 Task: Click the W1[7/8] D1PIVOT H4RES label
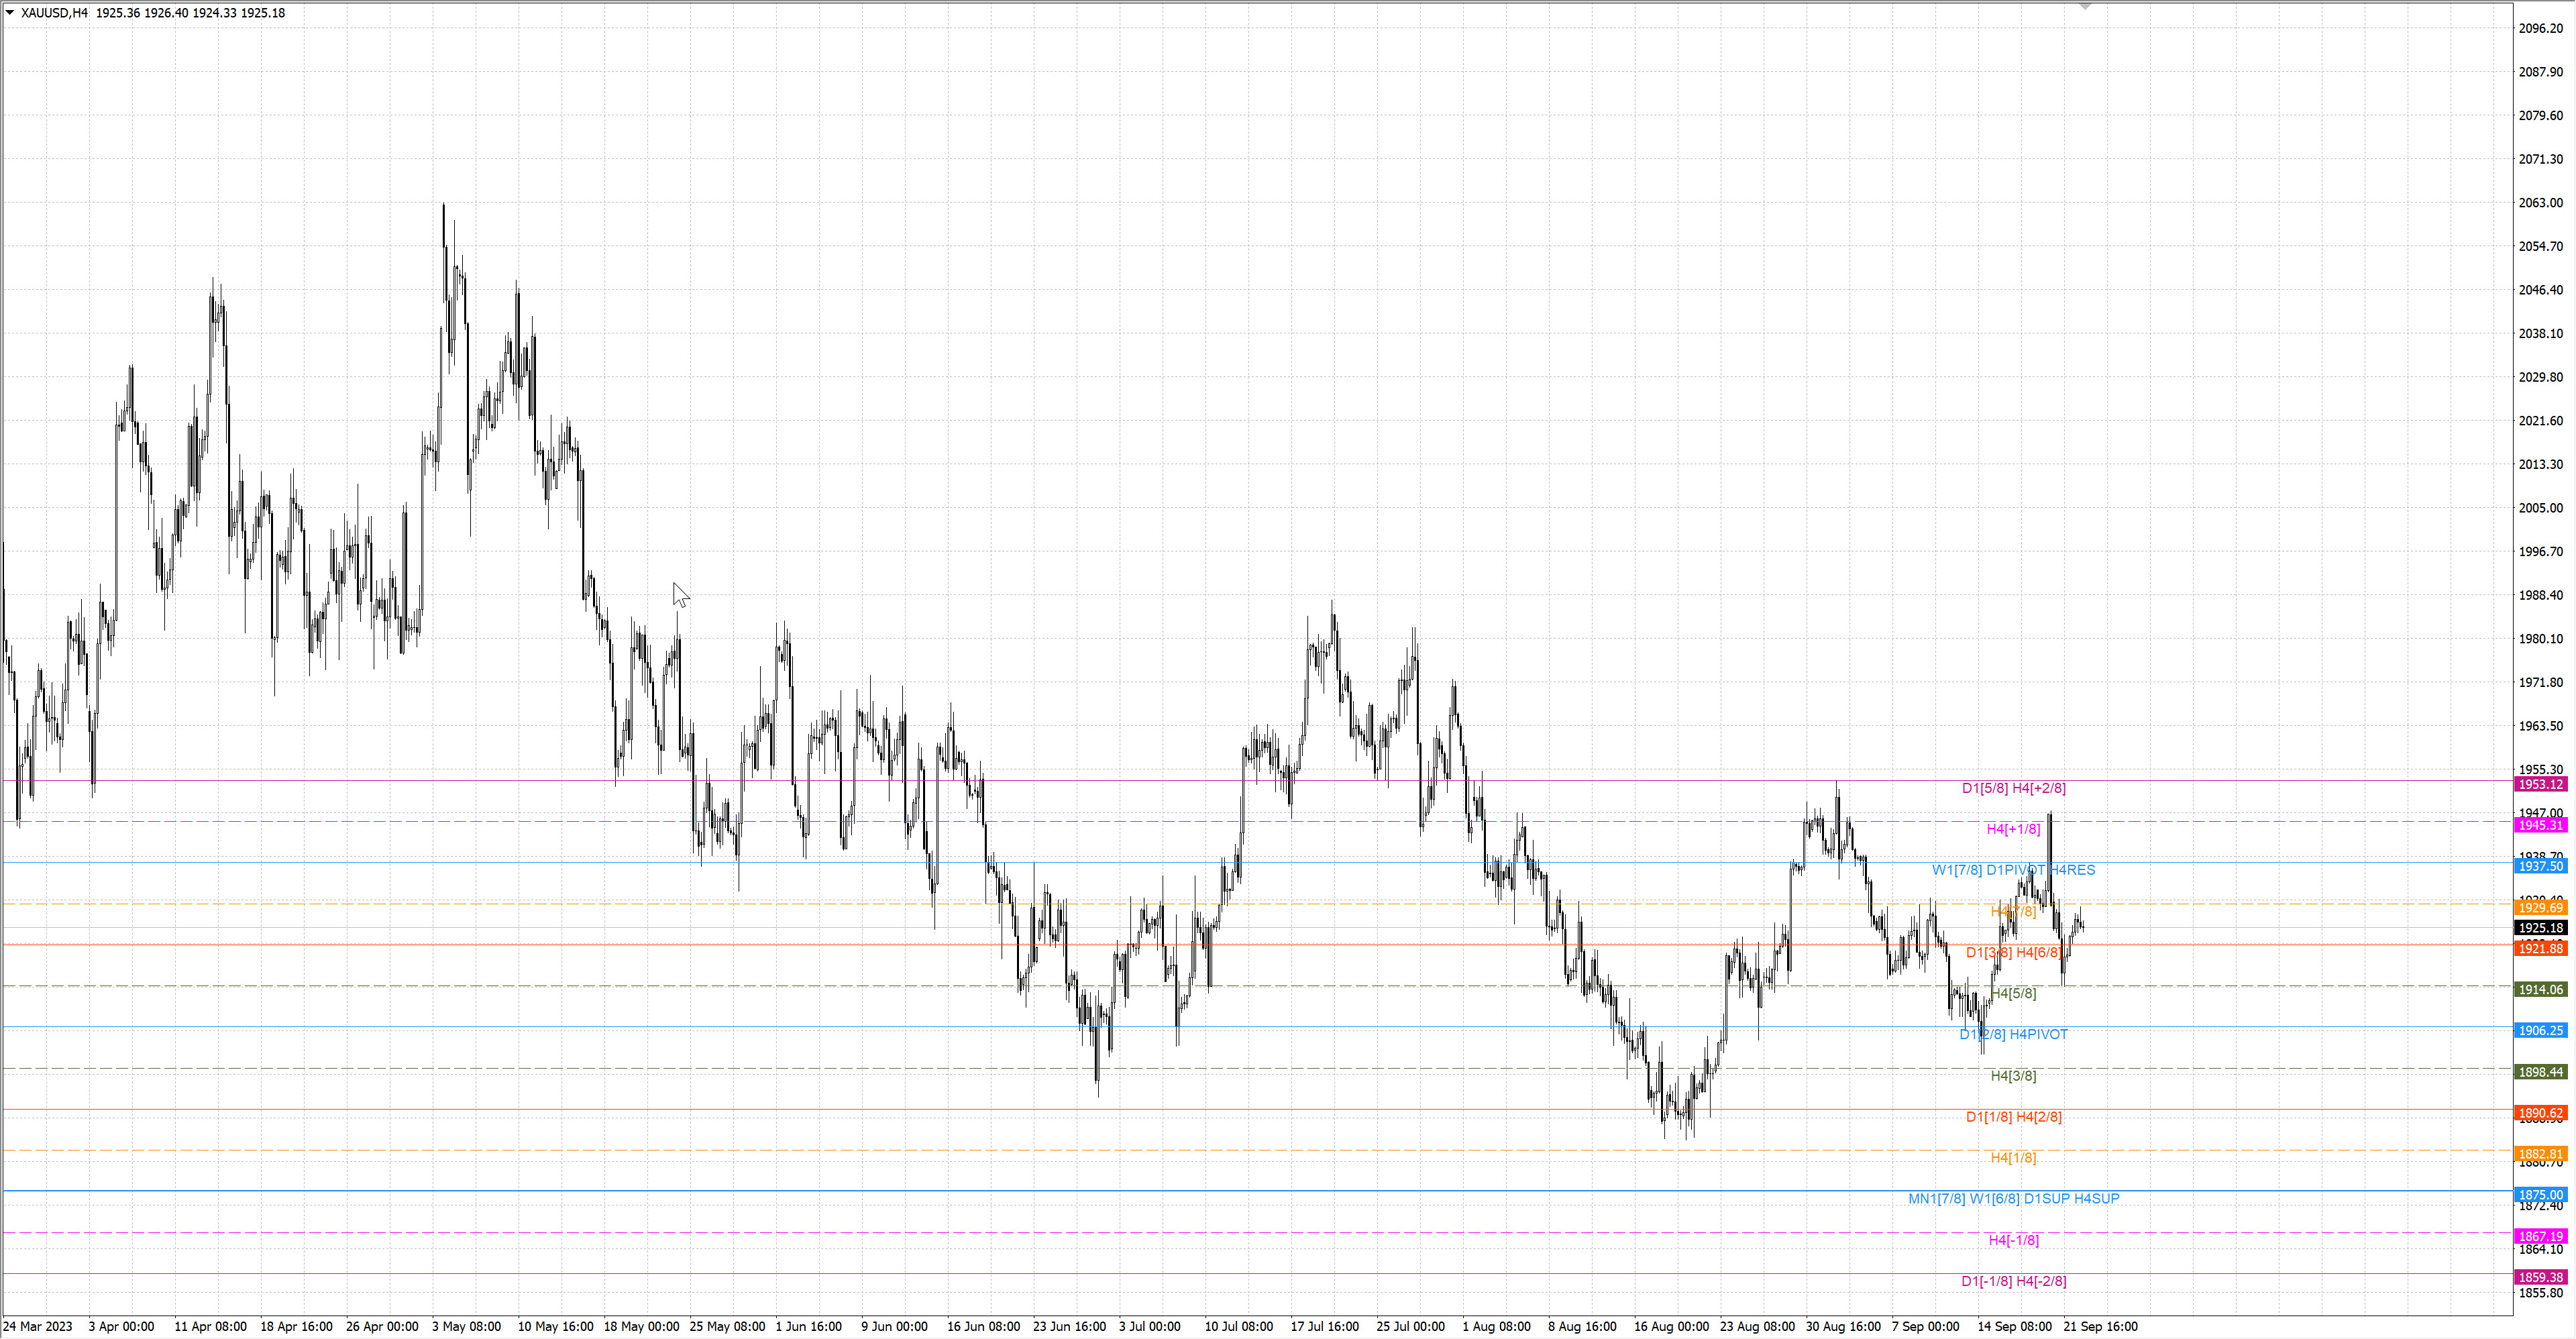(x=2013, y=870)
